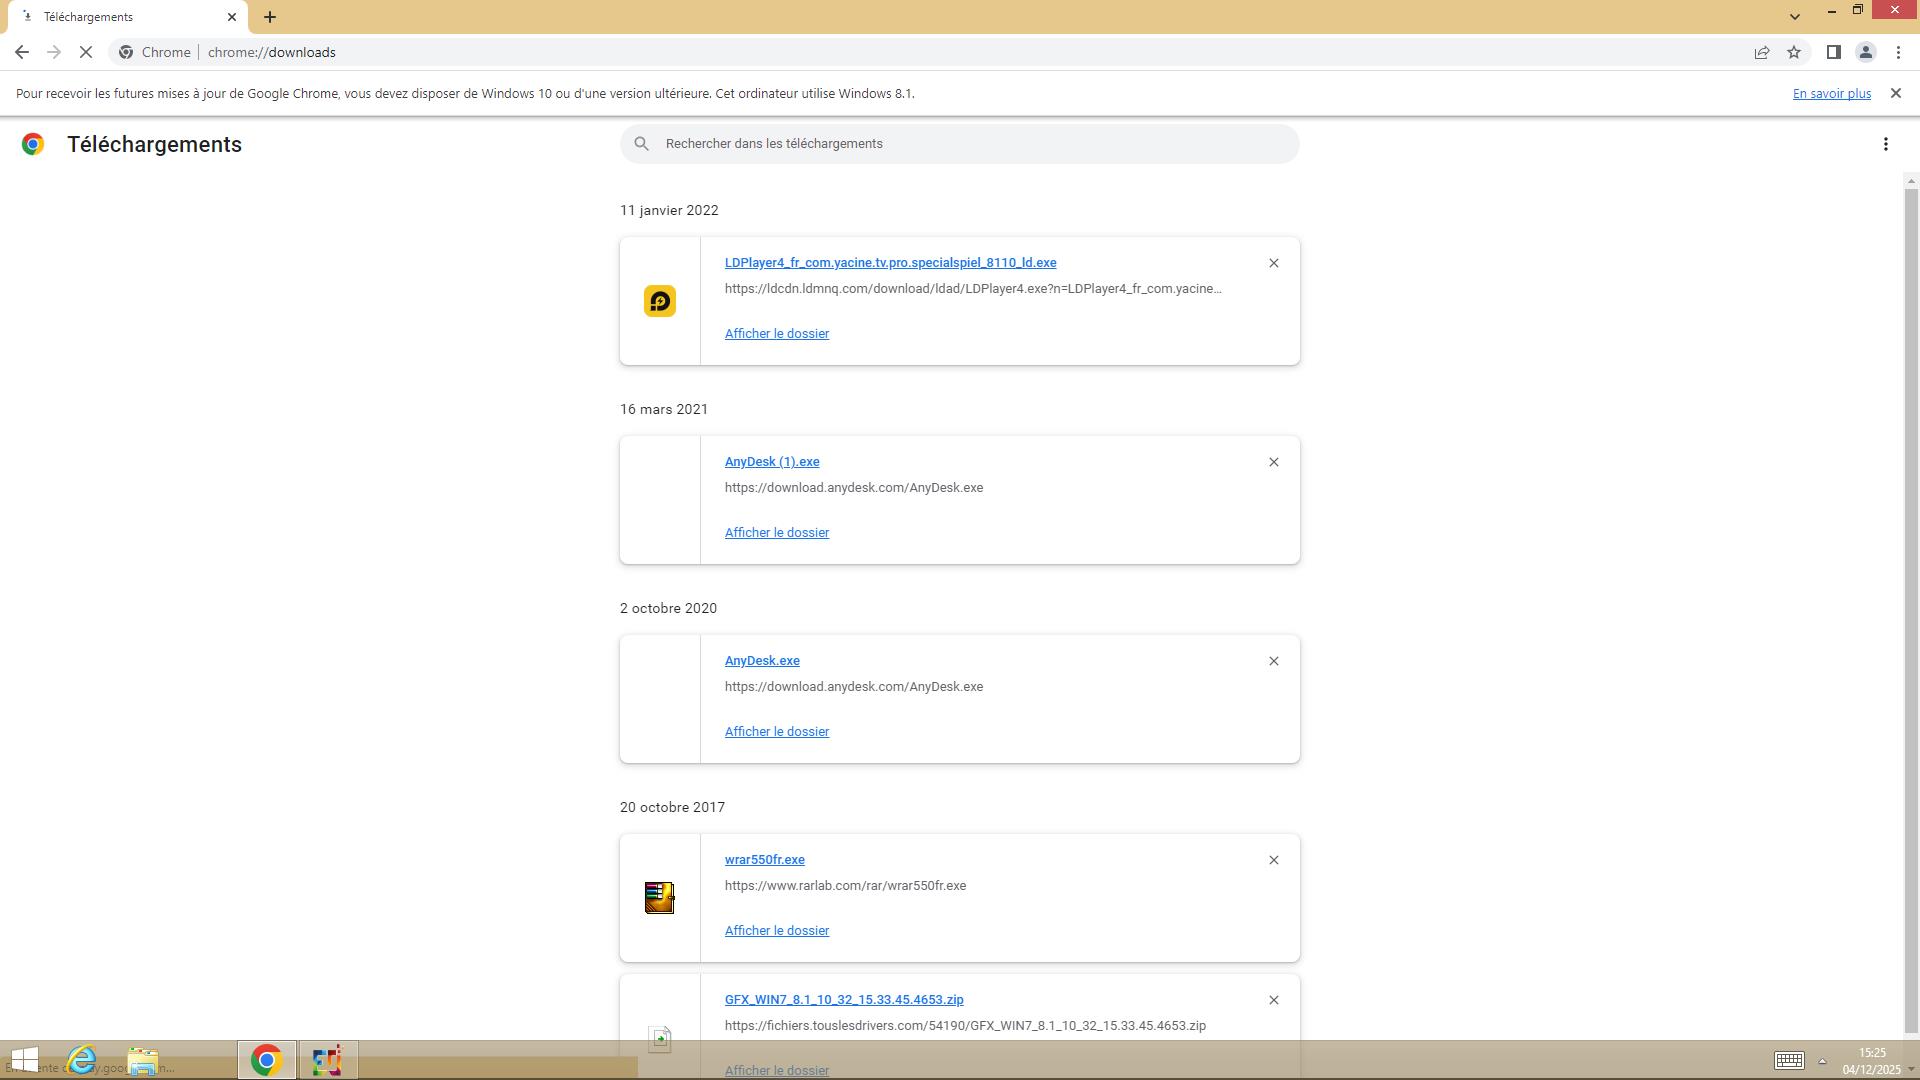This screenshot has height=1080, width=1920.
Task: Open the Chrome three-dot menu
Action: pos(1898,52)
